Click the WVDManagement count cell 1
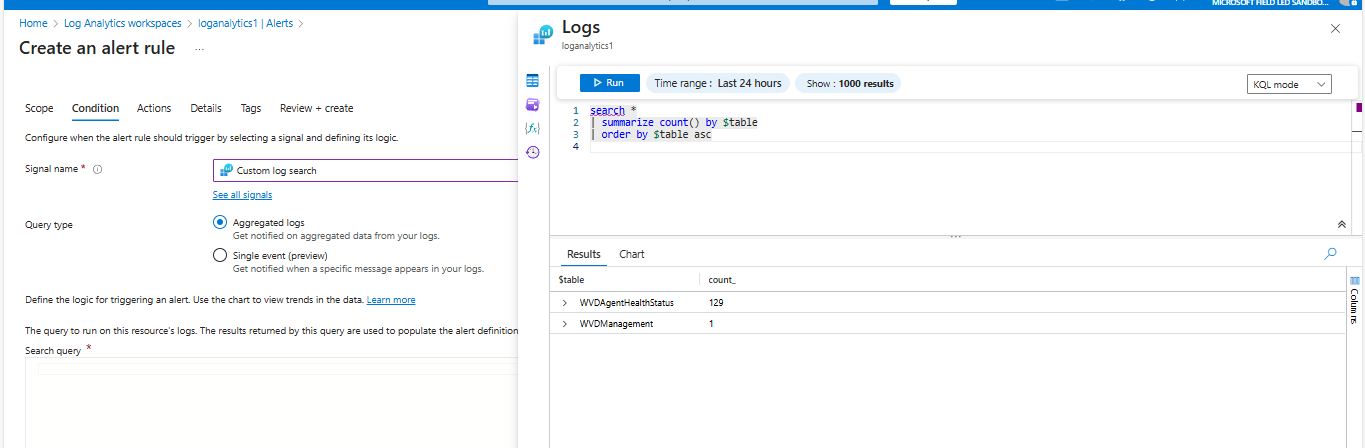 [x=711, y=324]
